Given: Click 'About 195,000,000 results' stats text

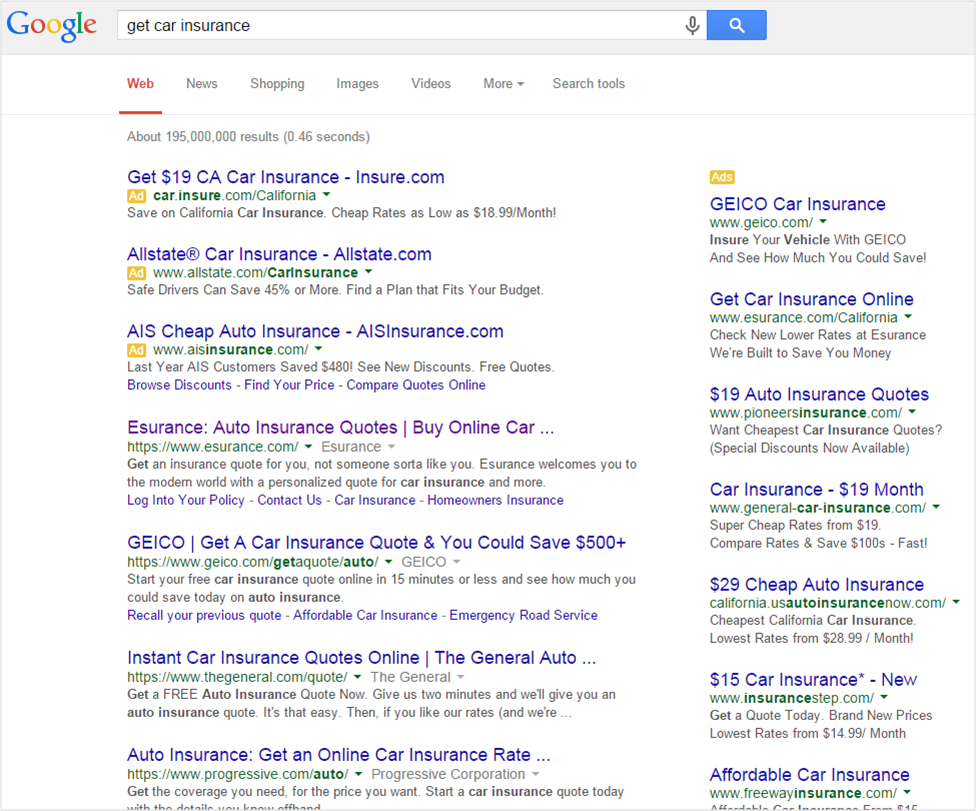Looking at the screenshot, I should (248, 137).
